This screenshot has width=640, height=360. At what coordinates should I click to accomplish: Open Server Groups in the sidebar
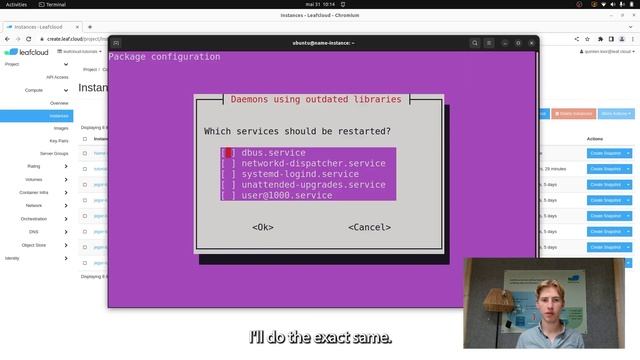pos(54,153)
